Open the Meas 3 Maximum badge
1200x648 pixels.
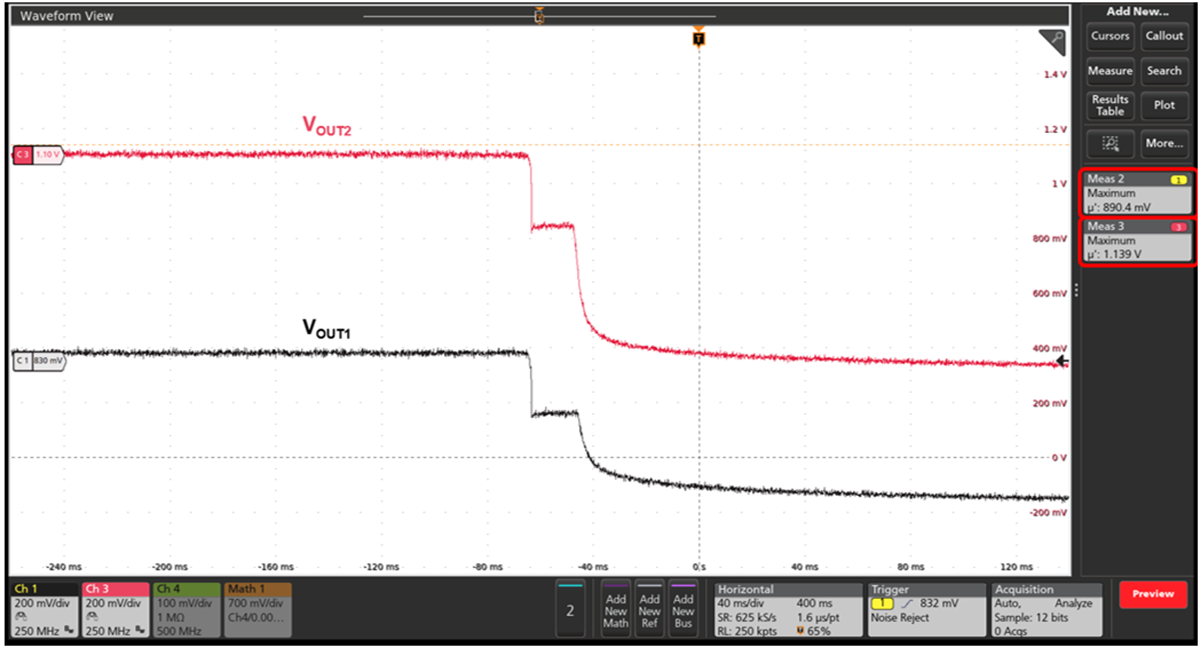pyautogui.click(x=1138, y=241)
